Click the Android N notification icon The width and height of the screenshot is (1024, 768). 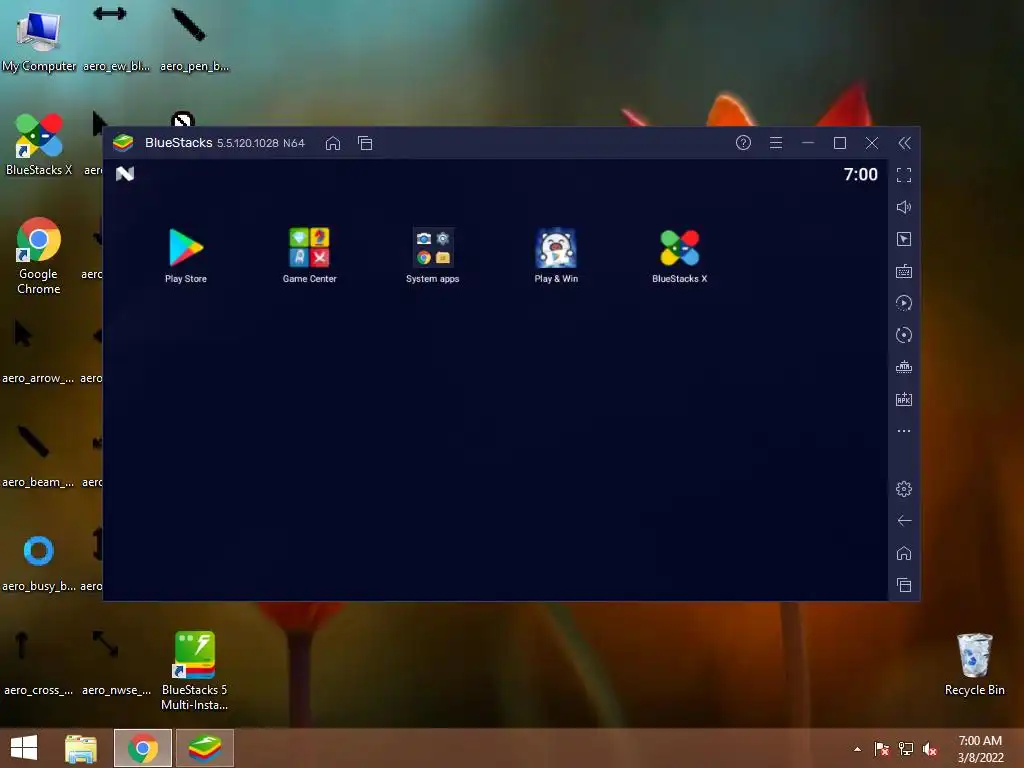pos(125,174)
